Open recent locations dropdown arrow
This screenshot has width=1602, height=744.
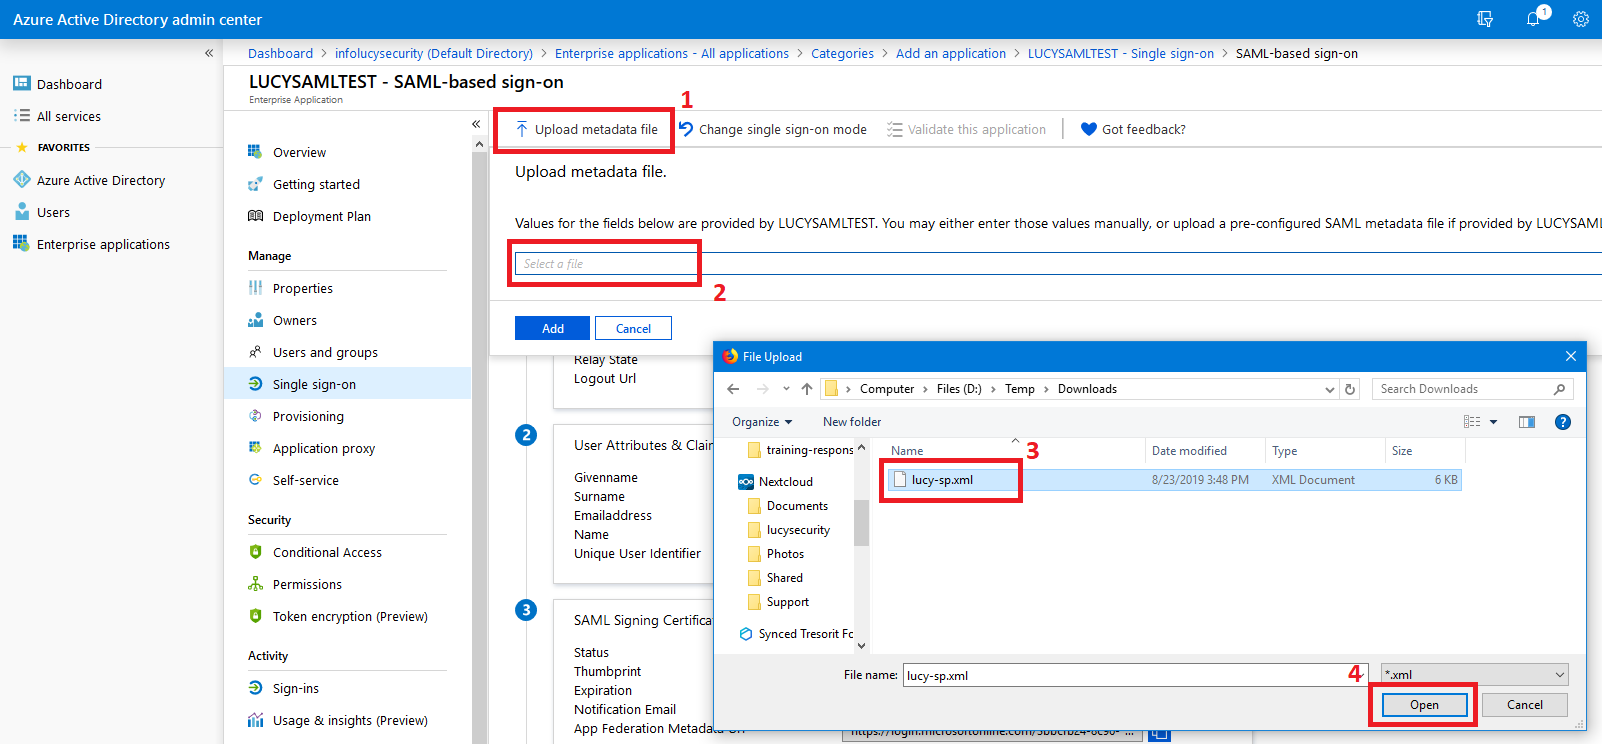[786, 389]
